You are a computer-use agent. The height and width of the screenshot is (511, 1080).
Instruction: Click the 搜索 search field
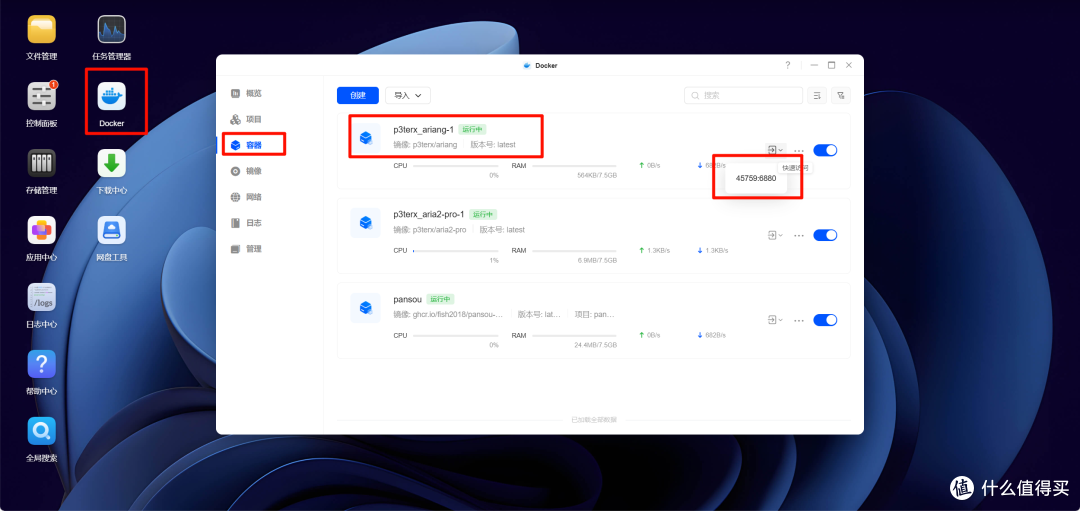click(x=743, y=96)
